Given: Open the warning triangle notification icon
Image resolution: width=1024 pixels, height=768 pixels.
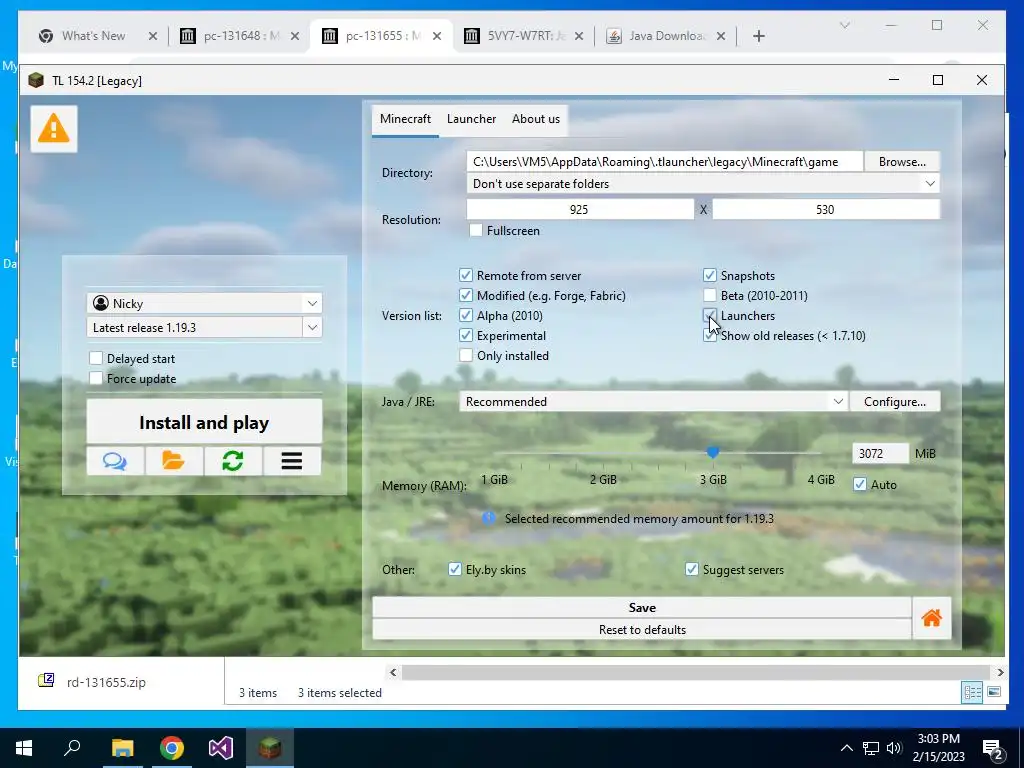Looking at the screenshot, I should point(54,129).
